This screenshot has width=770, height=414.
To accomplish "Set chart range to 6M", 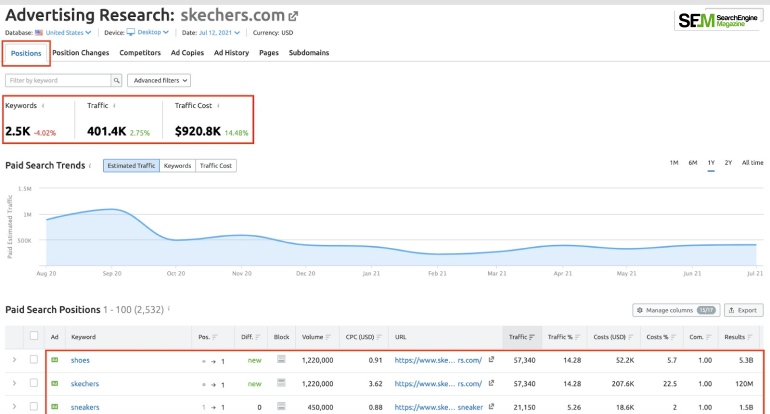I will click(x=692, y=163).
